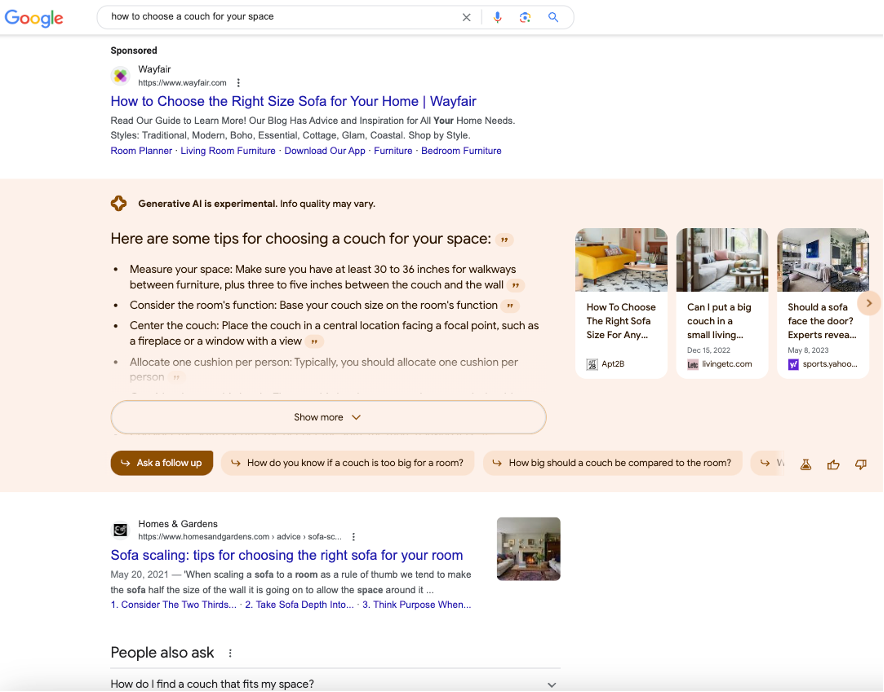Open the livingetc big couch thumbnail

pos(722,260)
